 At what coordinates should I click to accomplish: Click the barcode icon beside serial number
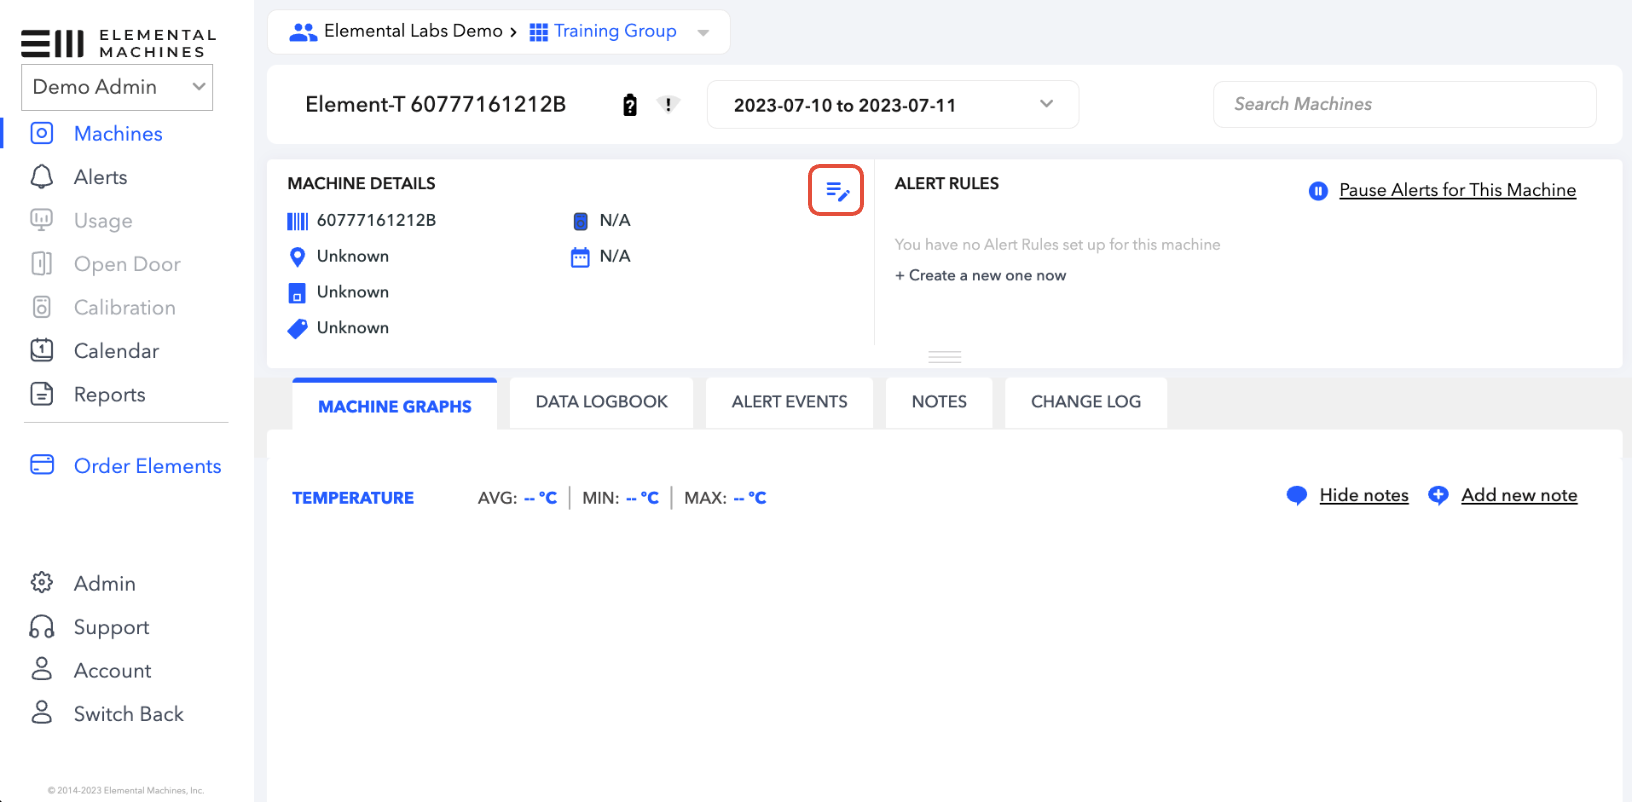298,221
